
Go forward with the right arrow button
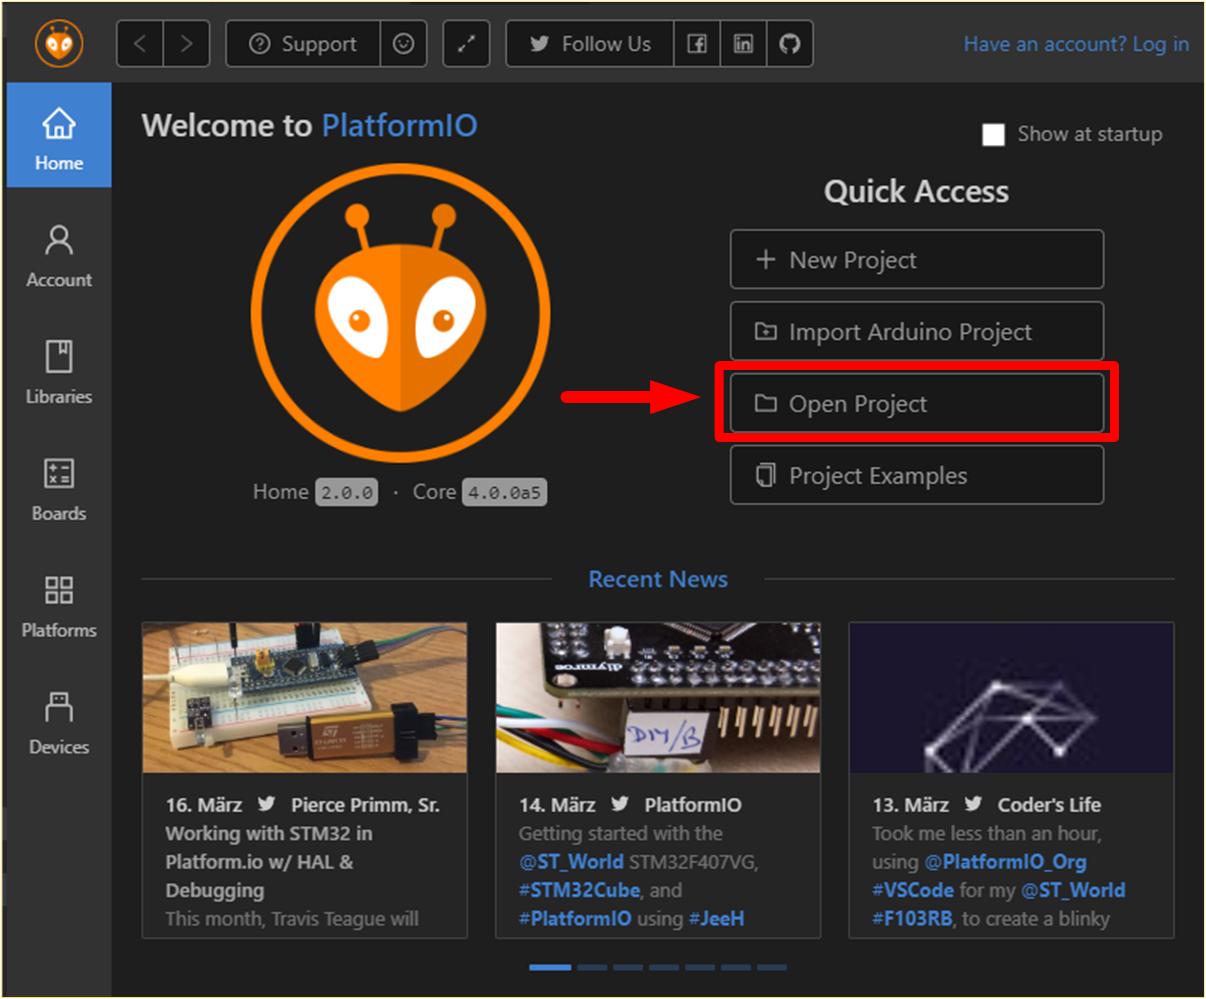coord(187,44)
